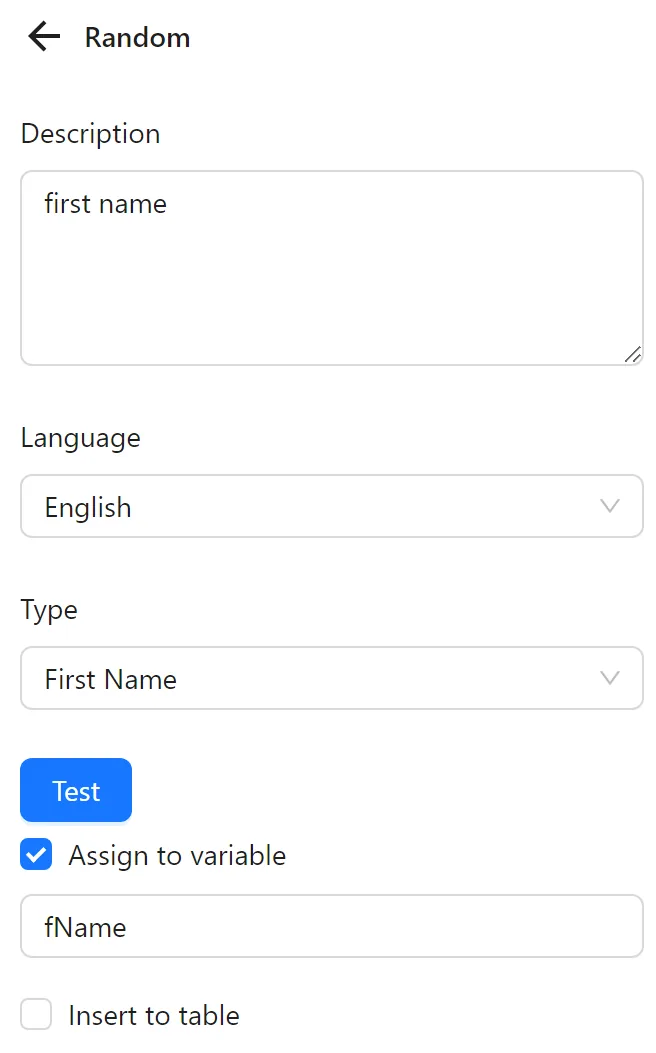Click the Description field label

(x=90, y=133)
